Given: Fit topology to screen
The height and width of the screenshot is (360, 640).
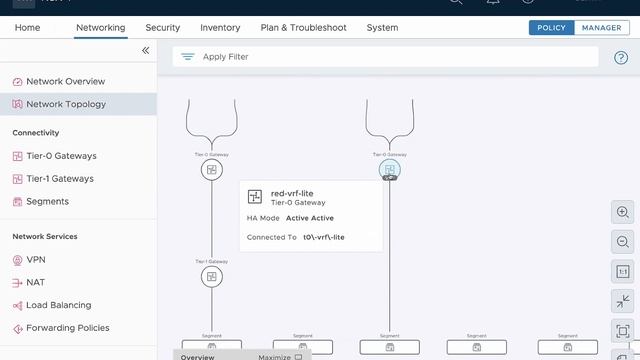Looking at the screenshot, I should (x=622, y=331).
